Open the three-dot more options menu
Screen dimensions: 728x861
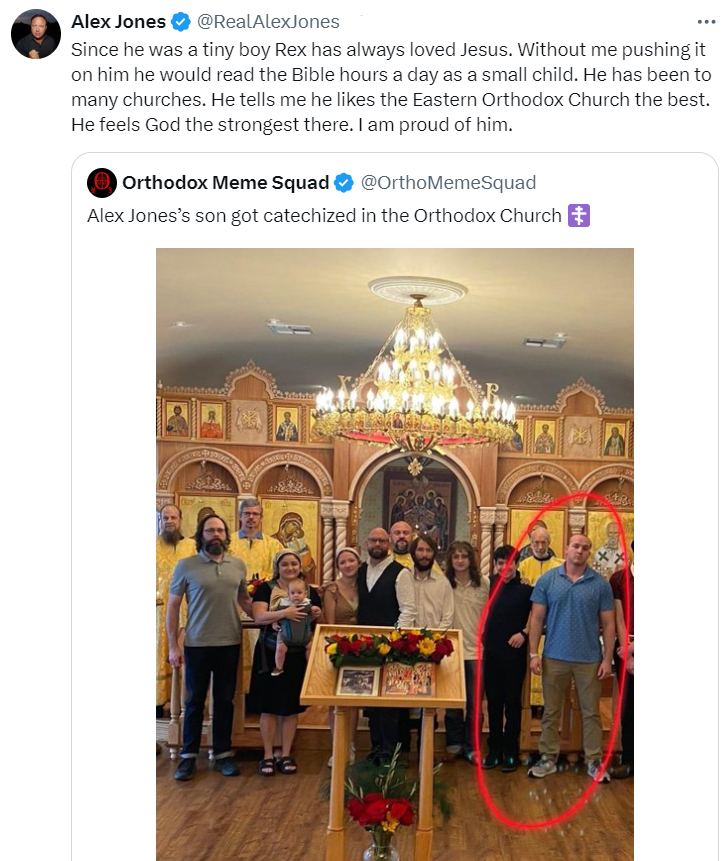(x=706, y=22)
